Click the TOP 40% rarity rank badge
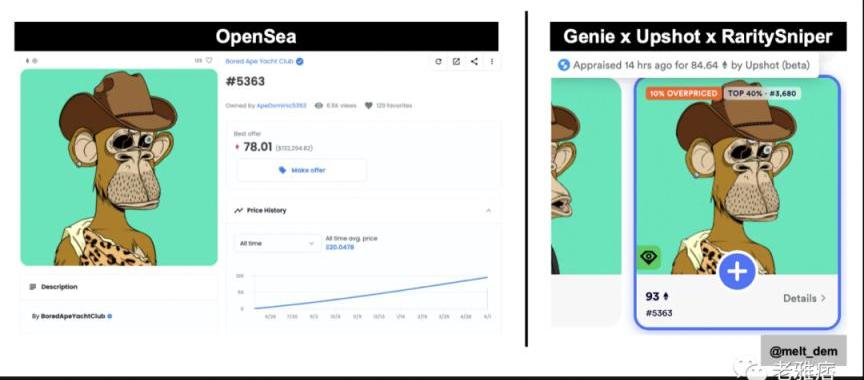This screenshot has height=380, width=864. [x=762, y=94]
